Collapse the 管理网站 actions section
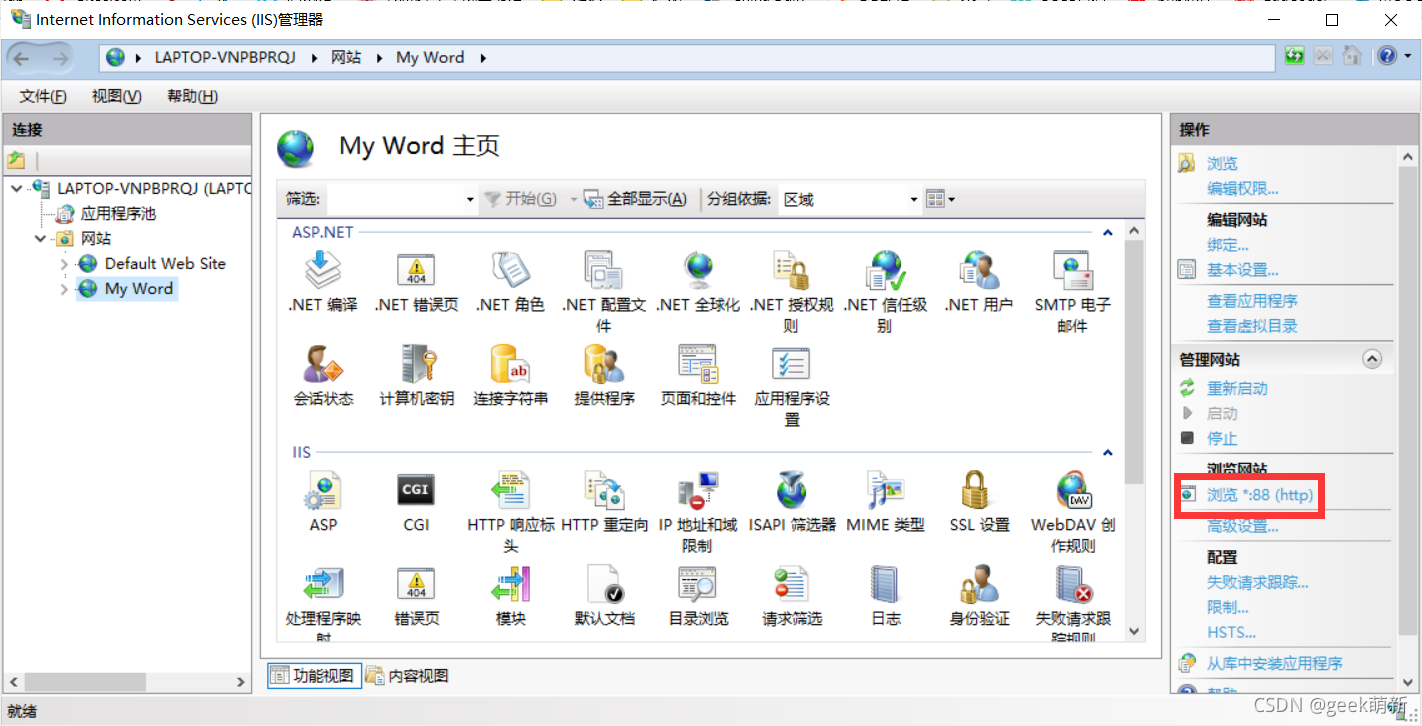 (1373, 359)
